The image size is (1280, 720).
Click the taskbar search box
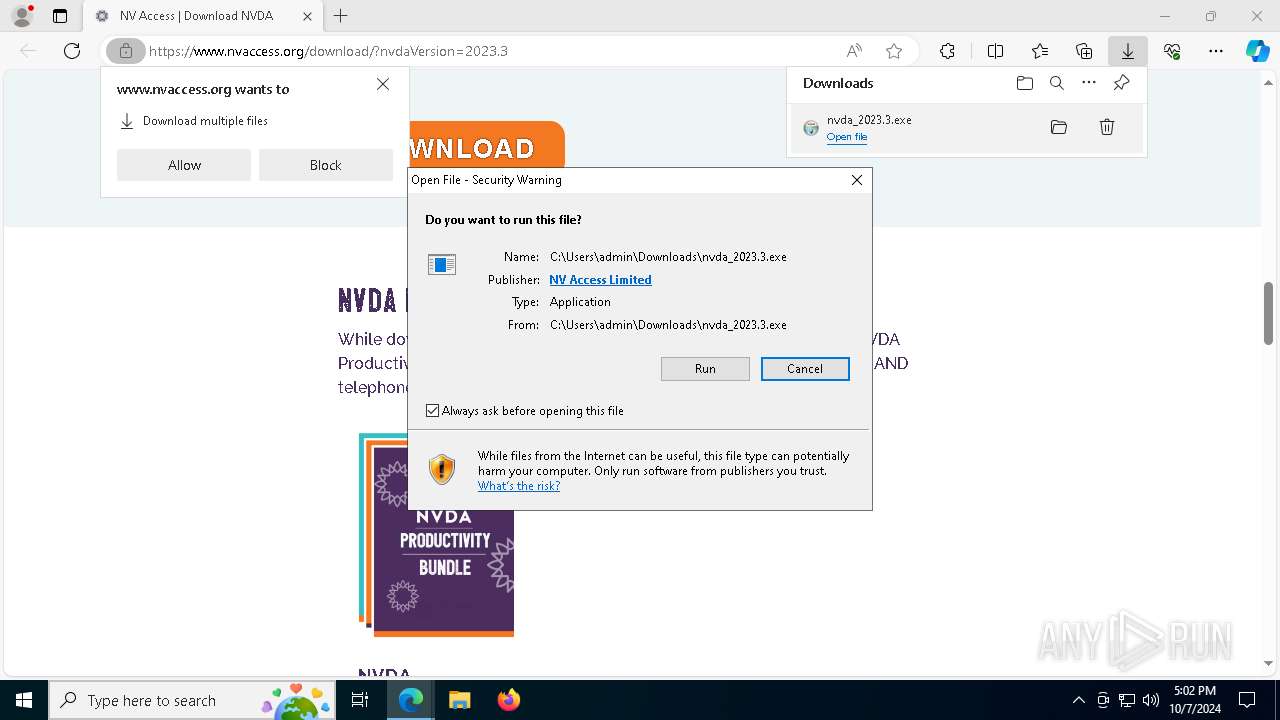(191, 700)
